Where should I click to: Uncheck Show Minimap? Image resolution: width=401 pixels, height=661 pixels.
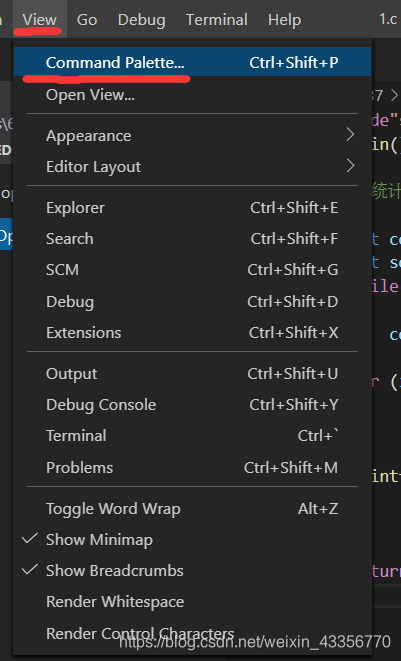tap(192, 540)
